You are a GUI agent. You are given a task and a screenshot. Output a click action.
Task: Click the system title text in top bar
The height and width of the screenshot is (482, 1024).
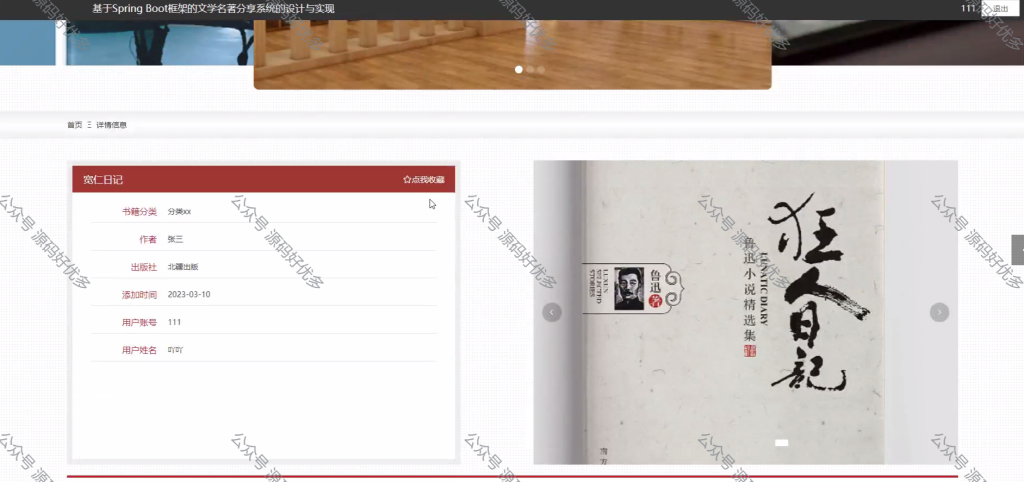coord(214,9)
